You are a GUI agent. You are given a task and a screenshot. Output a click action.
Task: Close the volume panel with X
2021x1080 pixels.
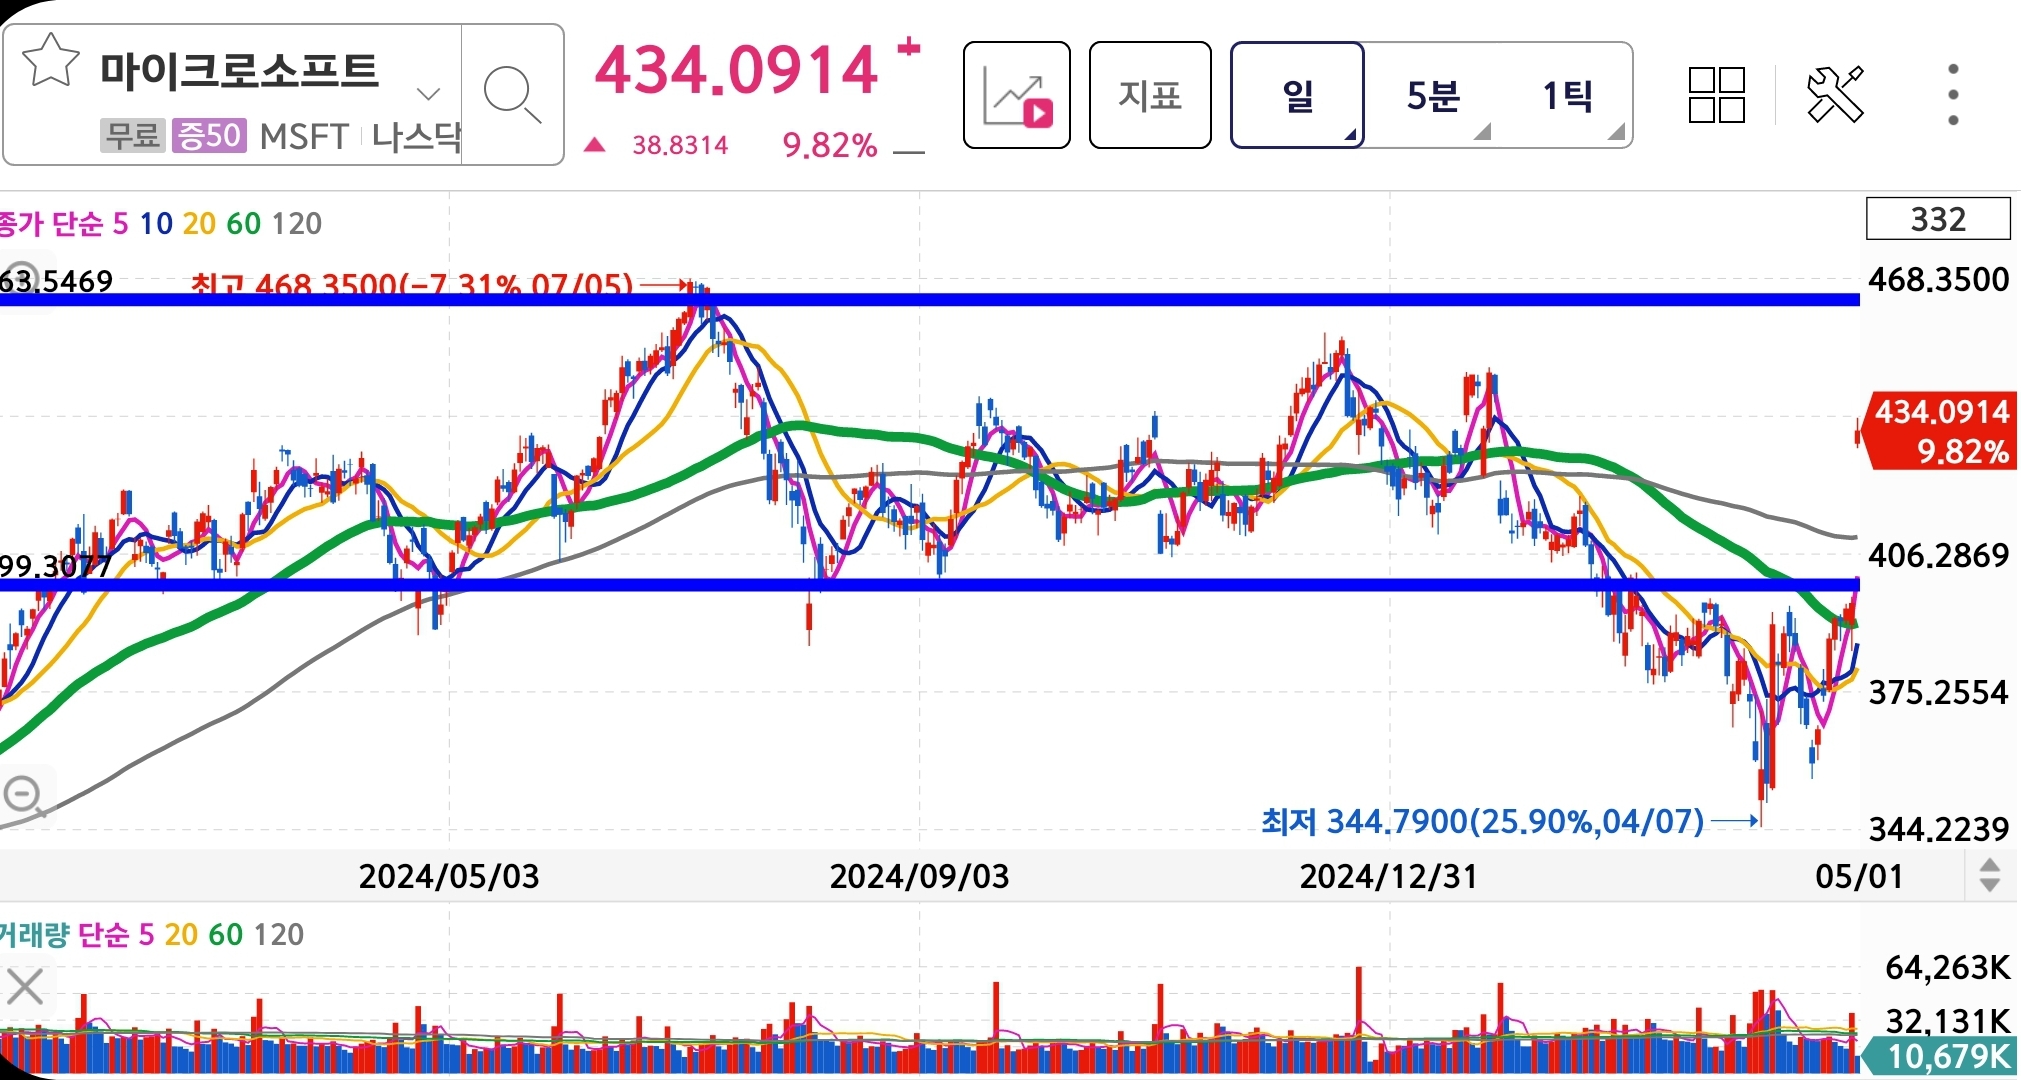[24, 987]
